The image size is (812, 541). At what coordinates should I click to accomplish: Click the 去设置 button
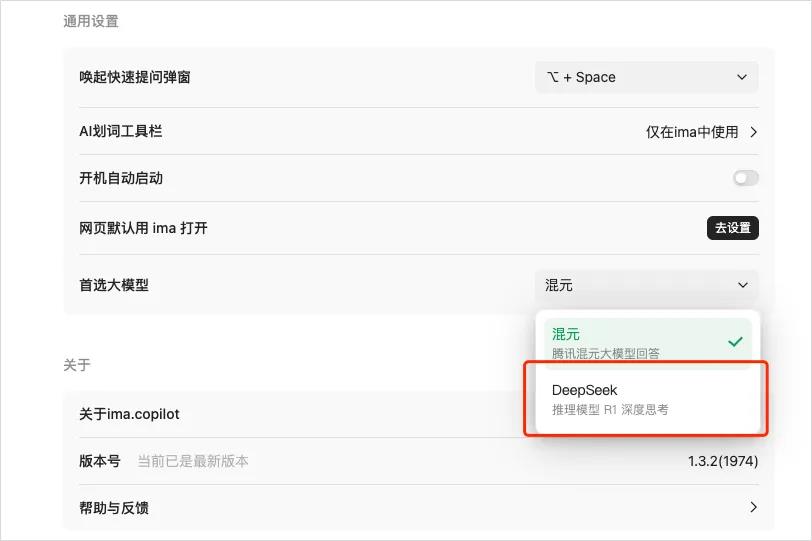[x=732, y=228]
